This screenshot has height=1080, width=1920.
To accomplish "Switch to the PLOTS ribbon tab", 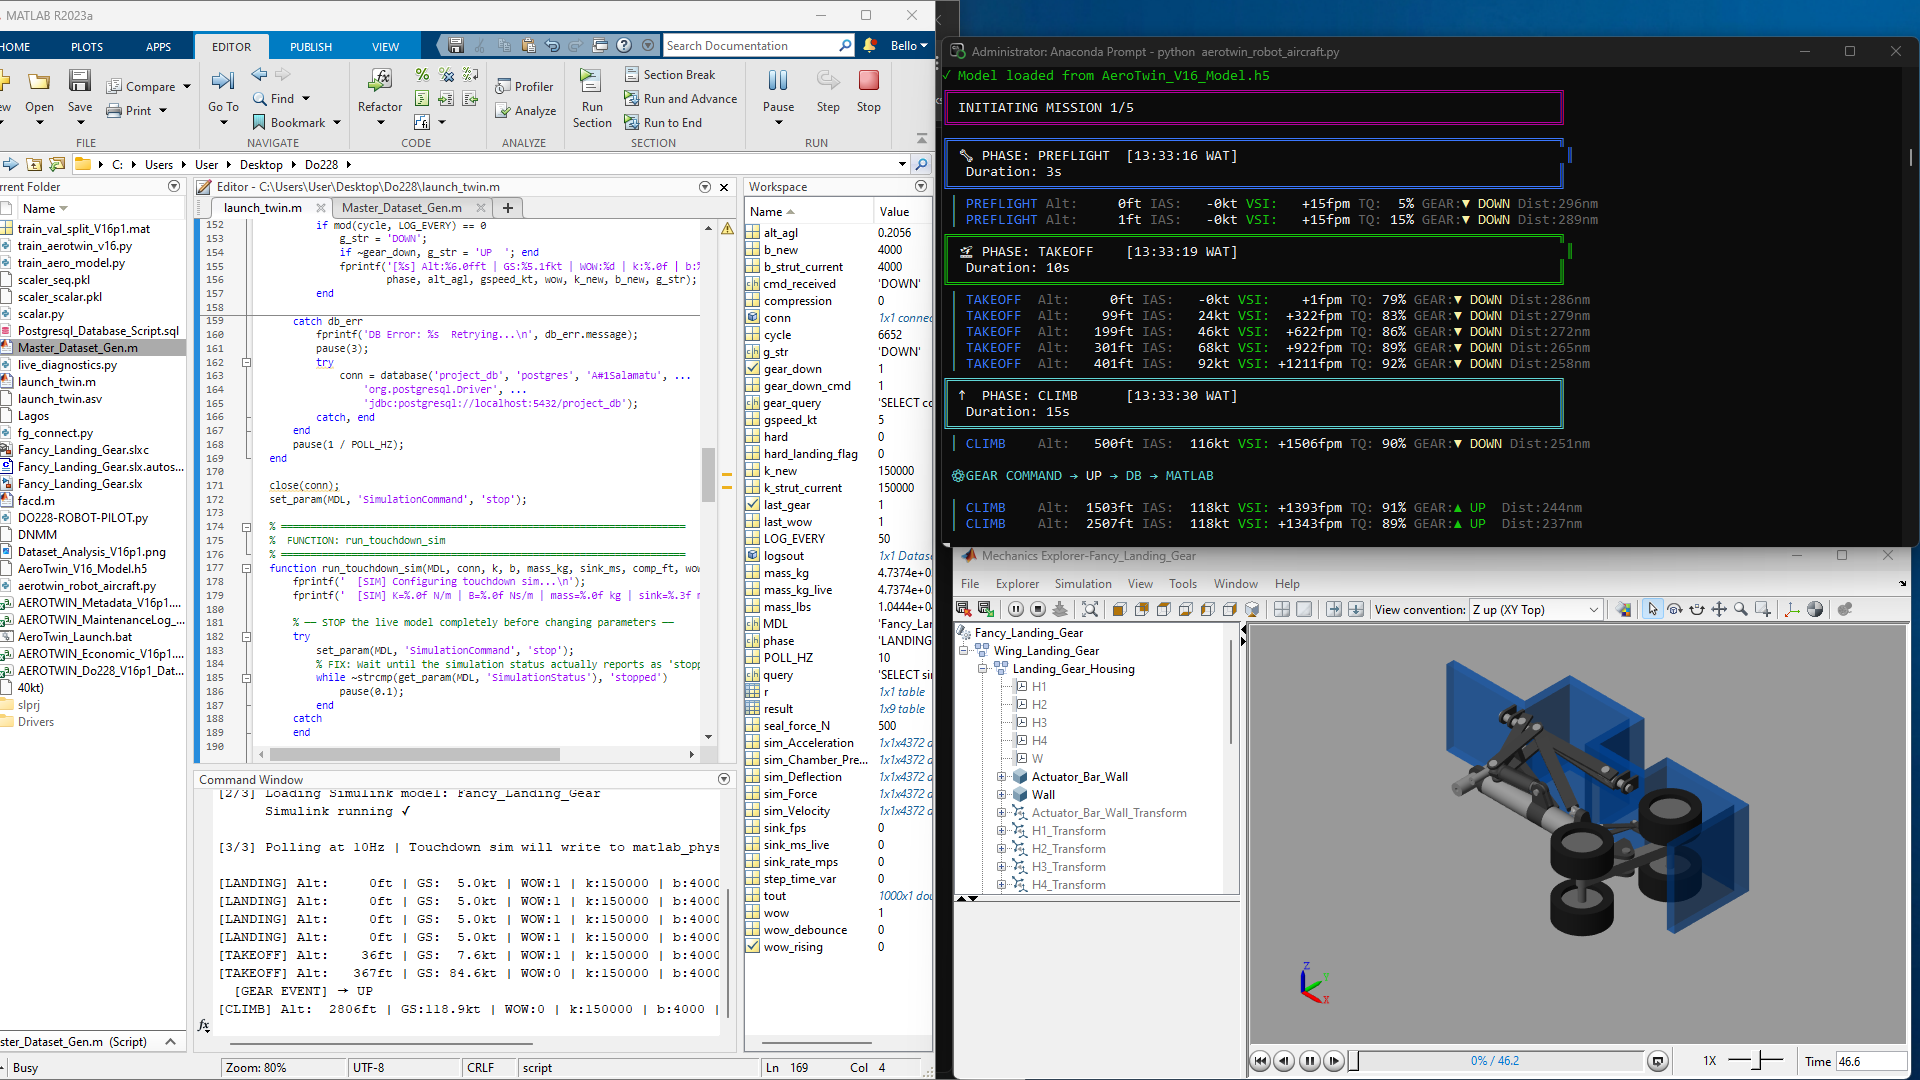I will [x=87, y=47].
